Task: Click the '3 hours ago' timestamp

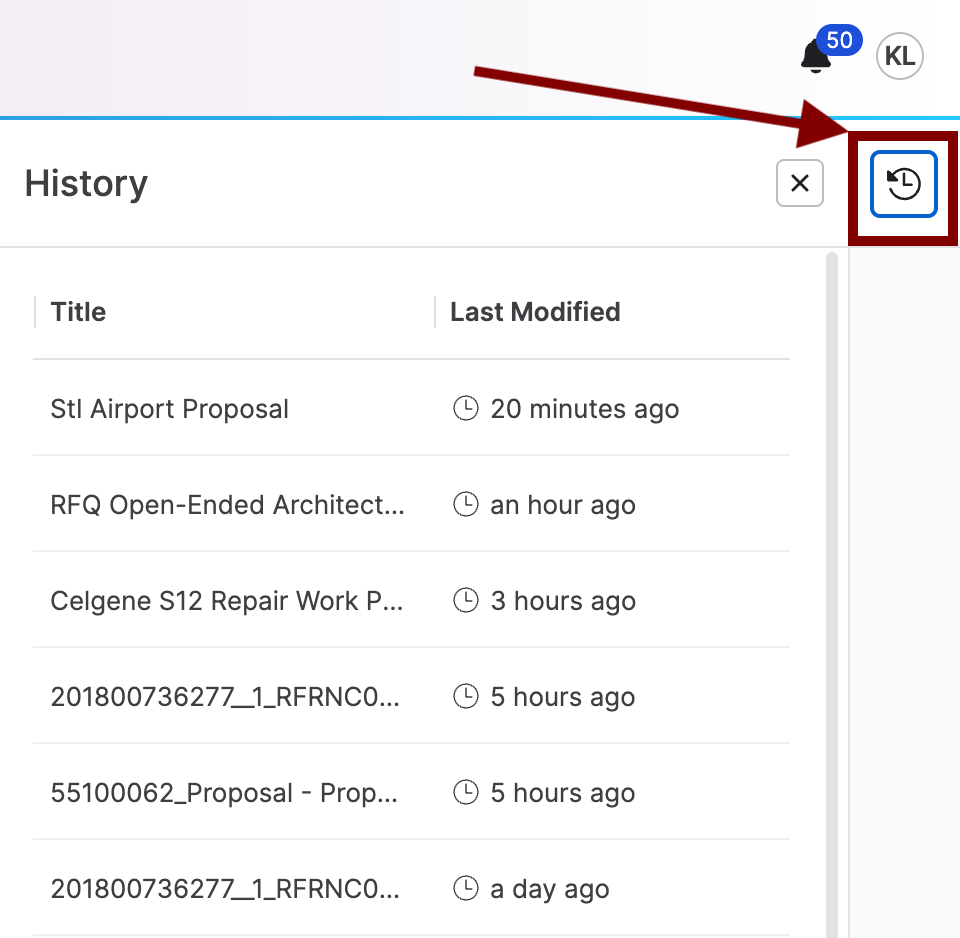Action: click(563, 601)
